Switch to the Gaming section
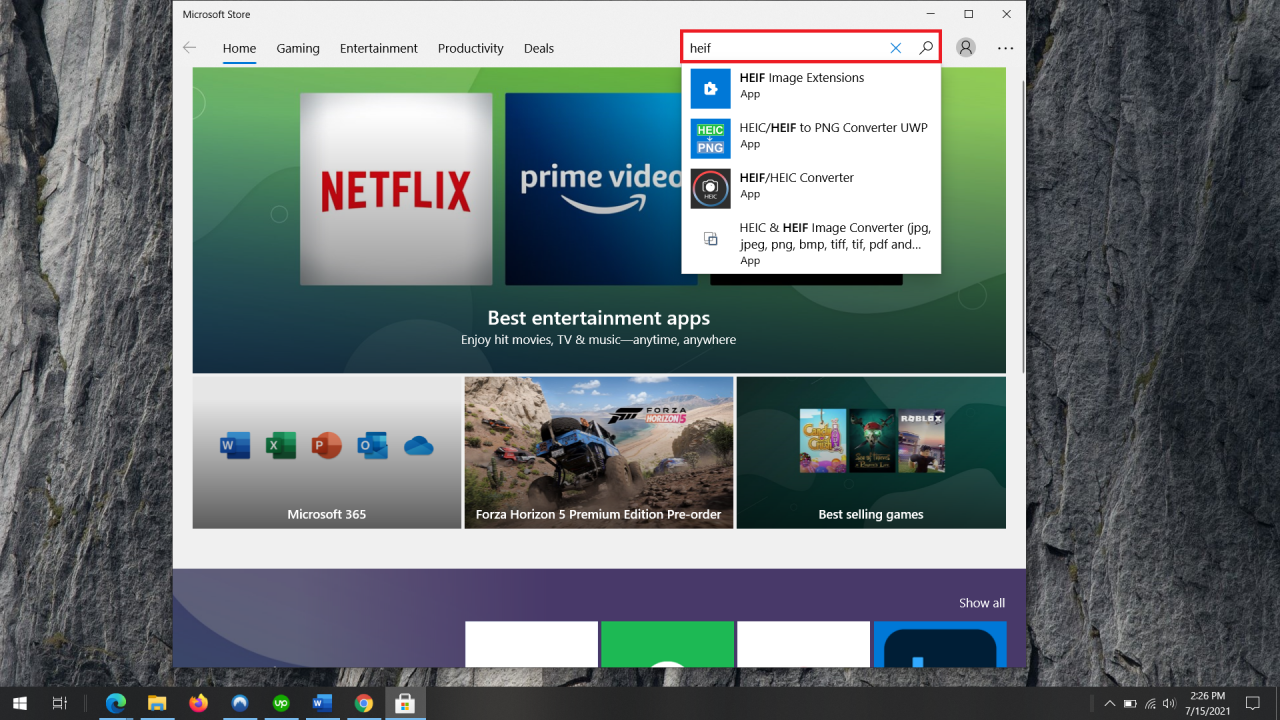Screen dimensions: 1280x720 [297, 48]
